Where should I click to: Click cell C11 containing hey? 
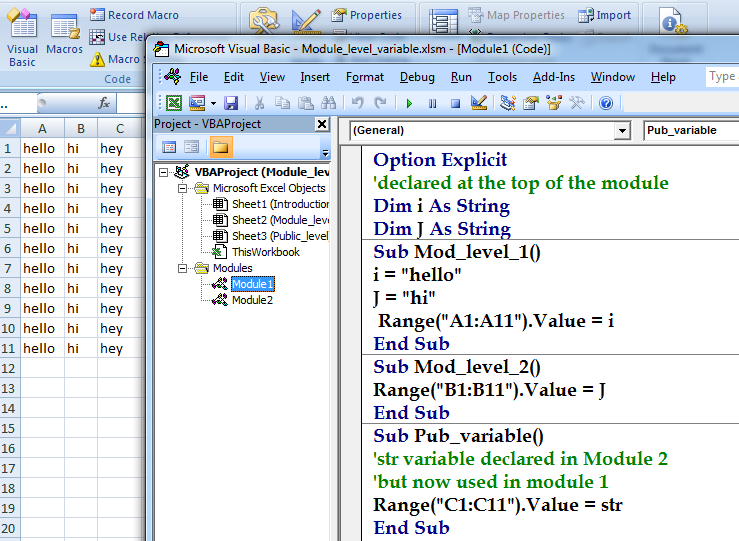tap(120, 348)
